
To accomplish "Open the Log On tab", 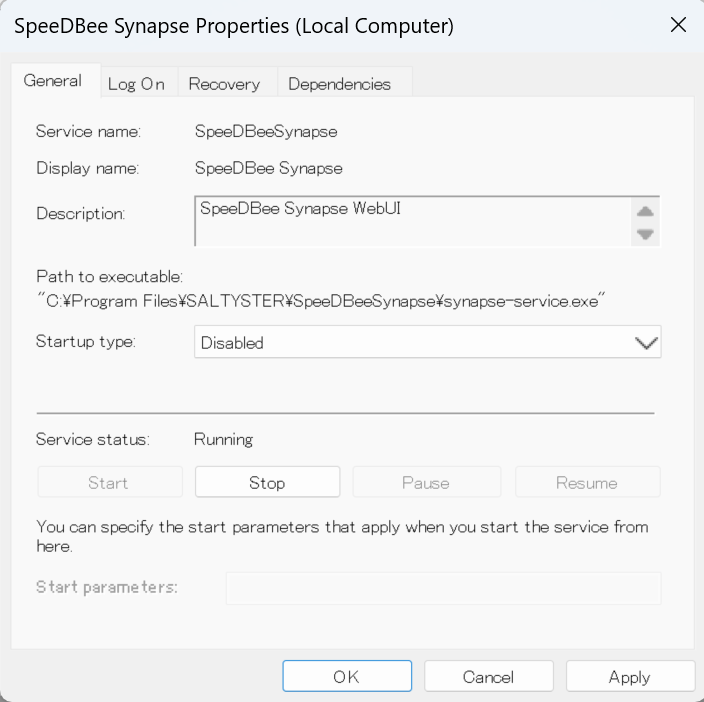I will pos(136,84).
